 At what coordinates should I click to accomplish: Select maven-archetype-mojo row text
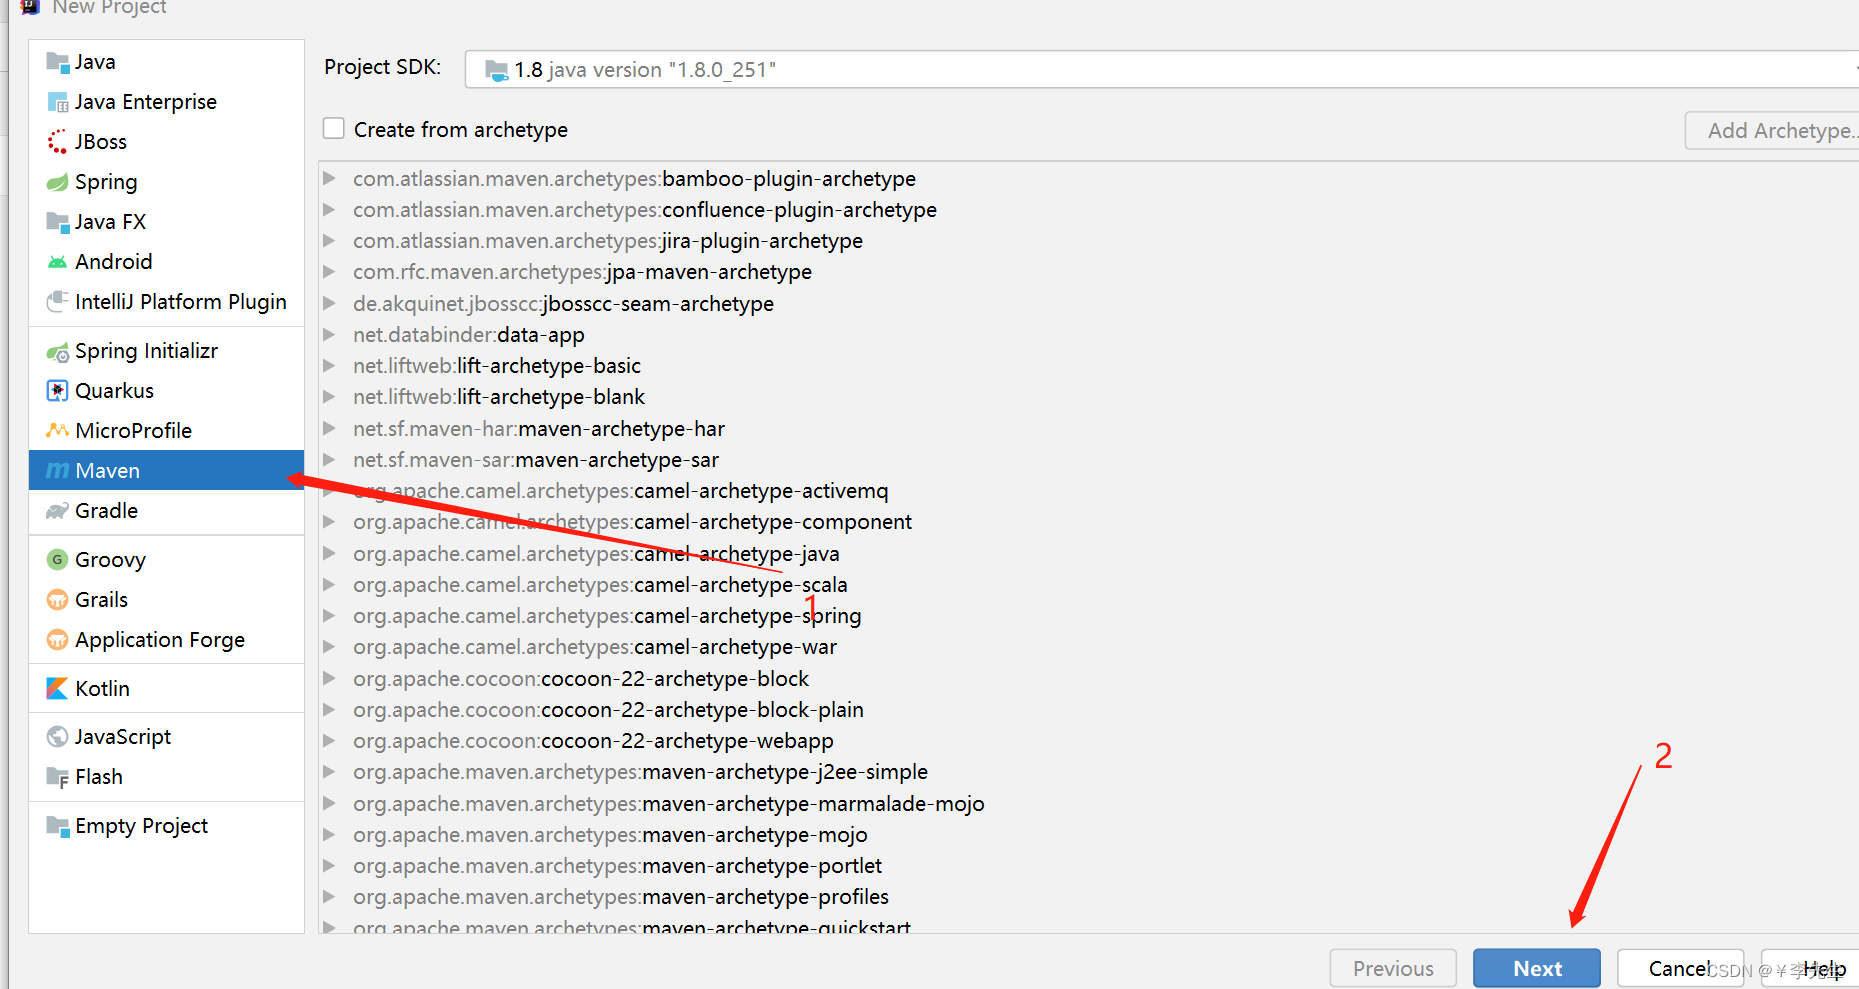click(x=610, y=835)
